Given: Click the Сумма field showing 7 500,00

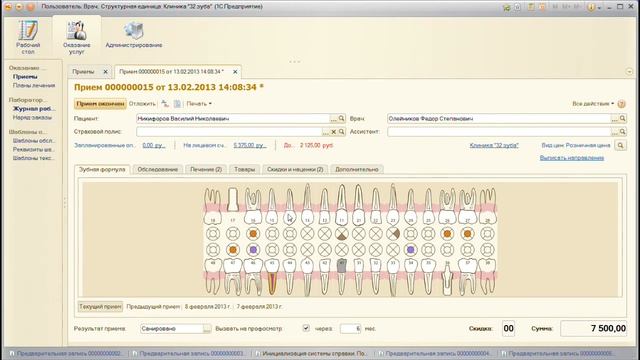Looking at the screenshot, I should (594, 329).
